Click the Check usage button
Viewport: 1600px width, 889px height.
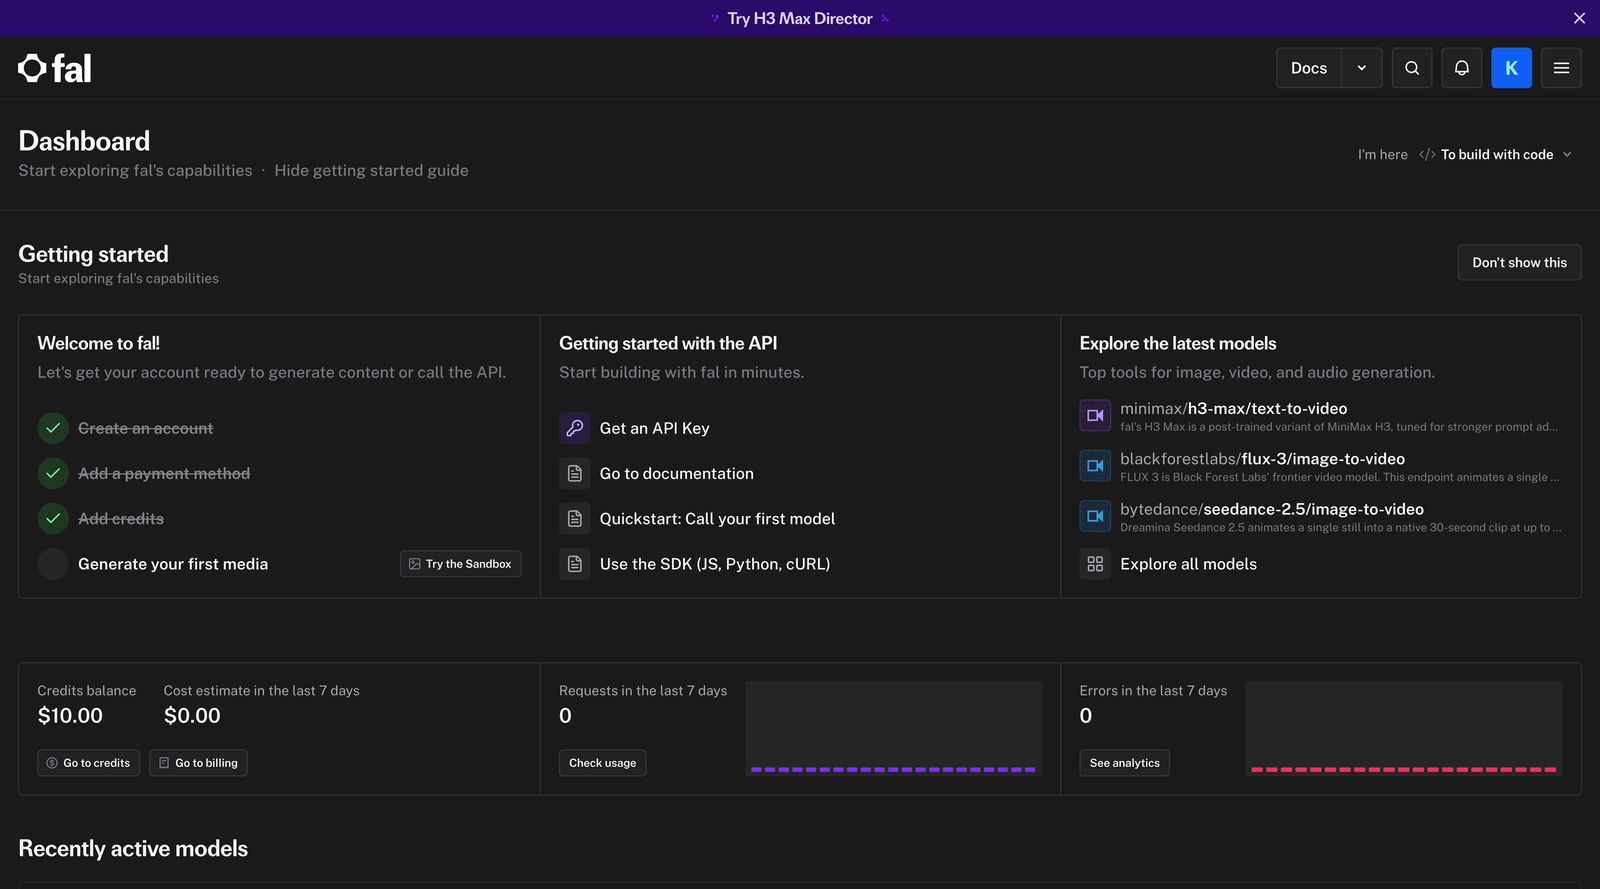[x=603, y=763]
